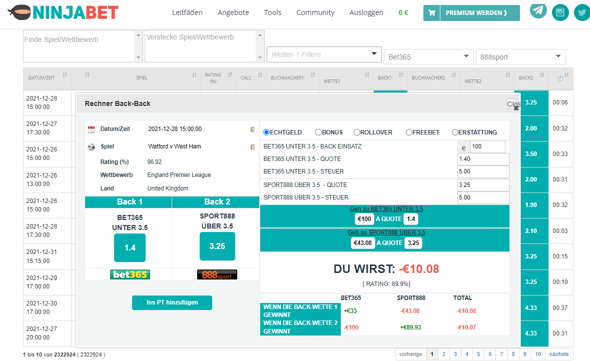
Task: Open the Twitter profile icon
Action: 582,12
